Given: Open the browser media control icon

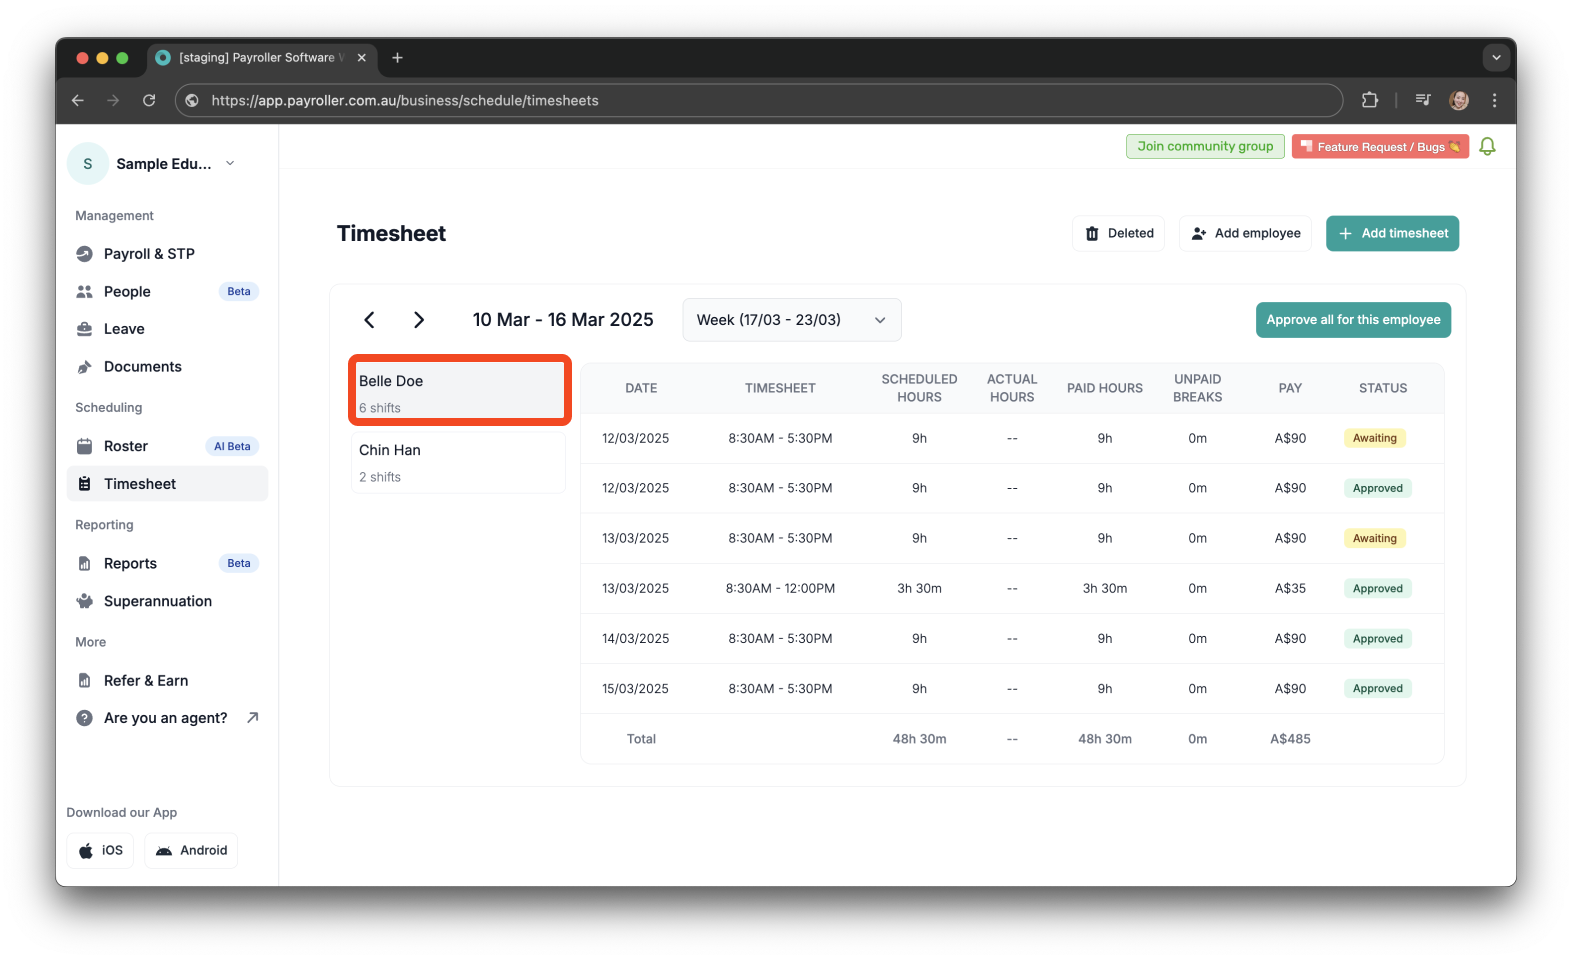Looking at the screenshot, I should click(x=1423, y=100).
